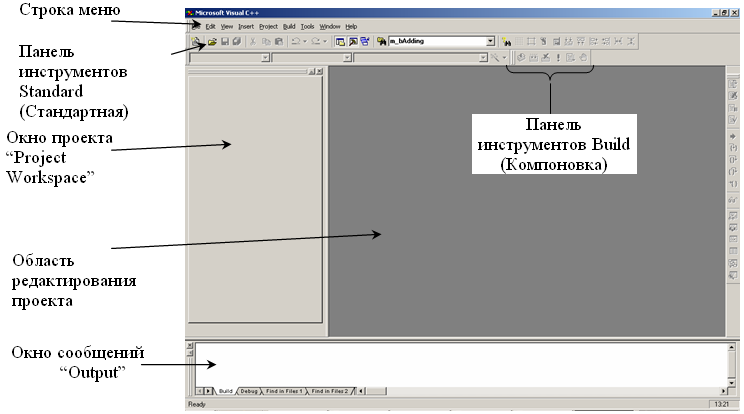Select the Find in Files 2 tab
This screenshot has width=744, height=414.
331,391
